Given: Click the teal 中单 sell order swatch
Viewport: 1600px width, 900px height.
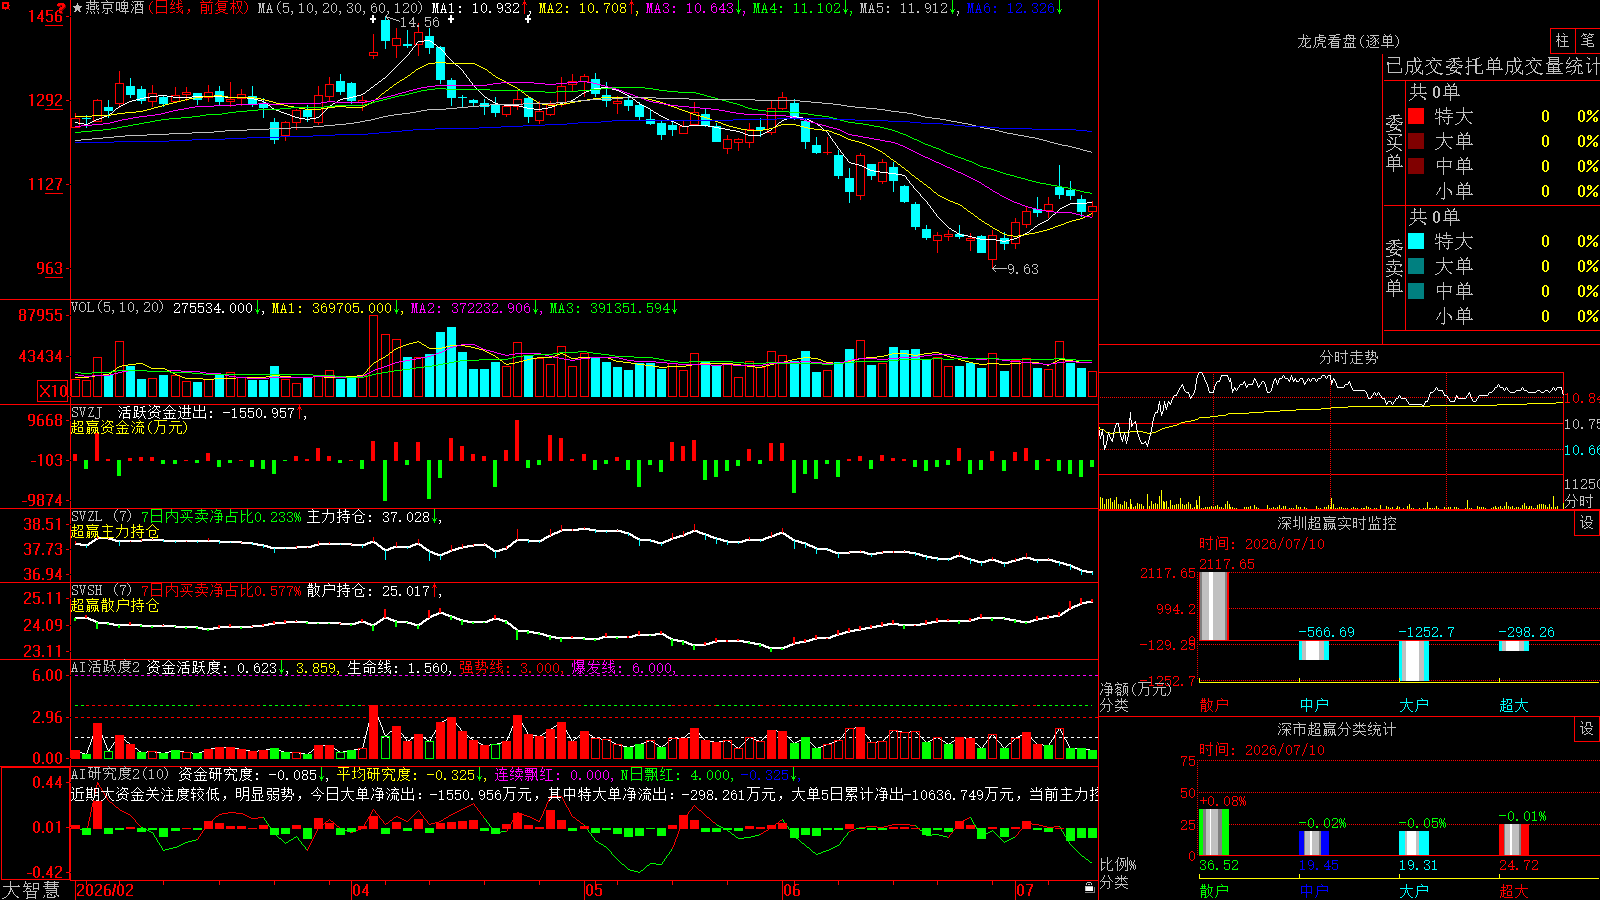Looking at the screenshot, I should click(1416, 291).
